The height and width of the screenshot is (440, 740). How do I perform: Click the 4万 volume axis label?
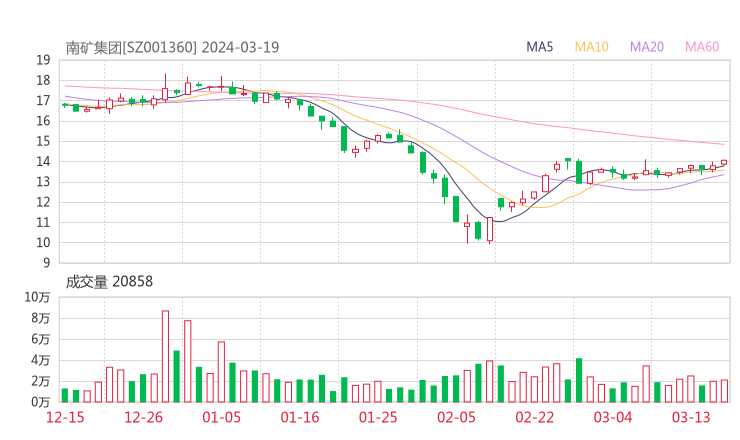(41, 360)
